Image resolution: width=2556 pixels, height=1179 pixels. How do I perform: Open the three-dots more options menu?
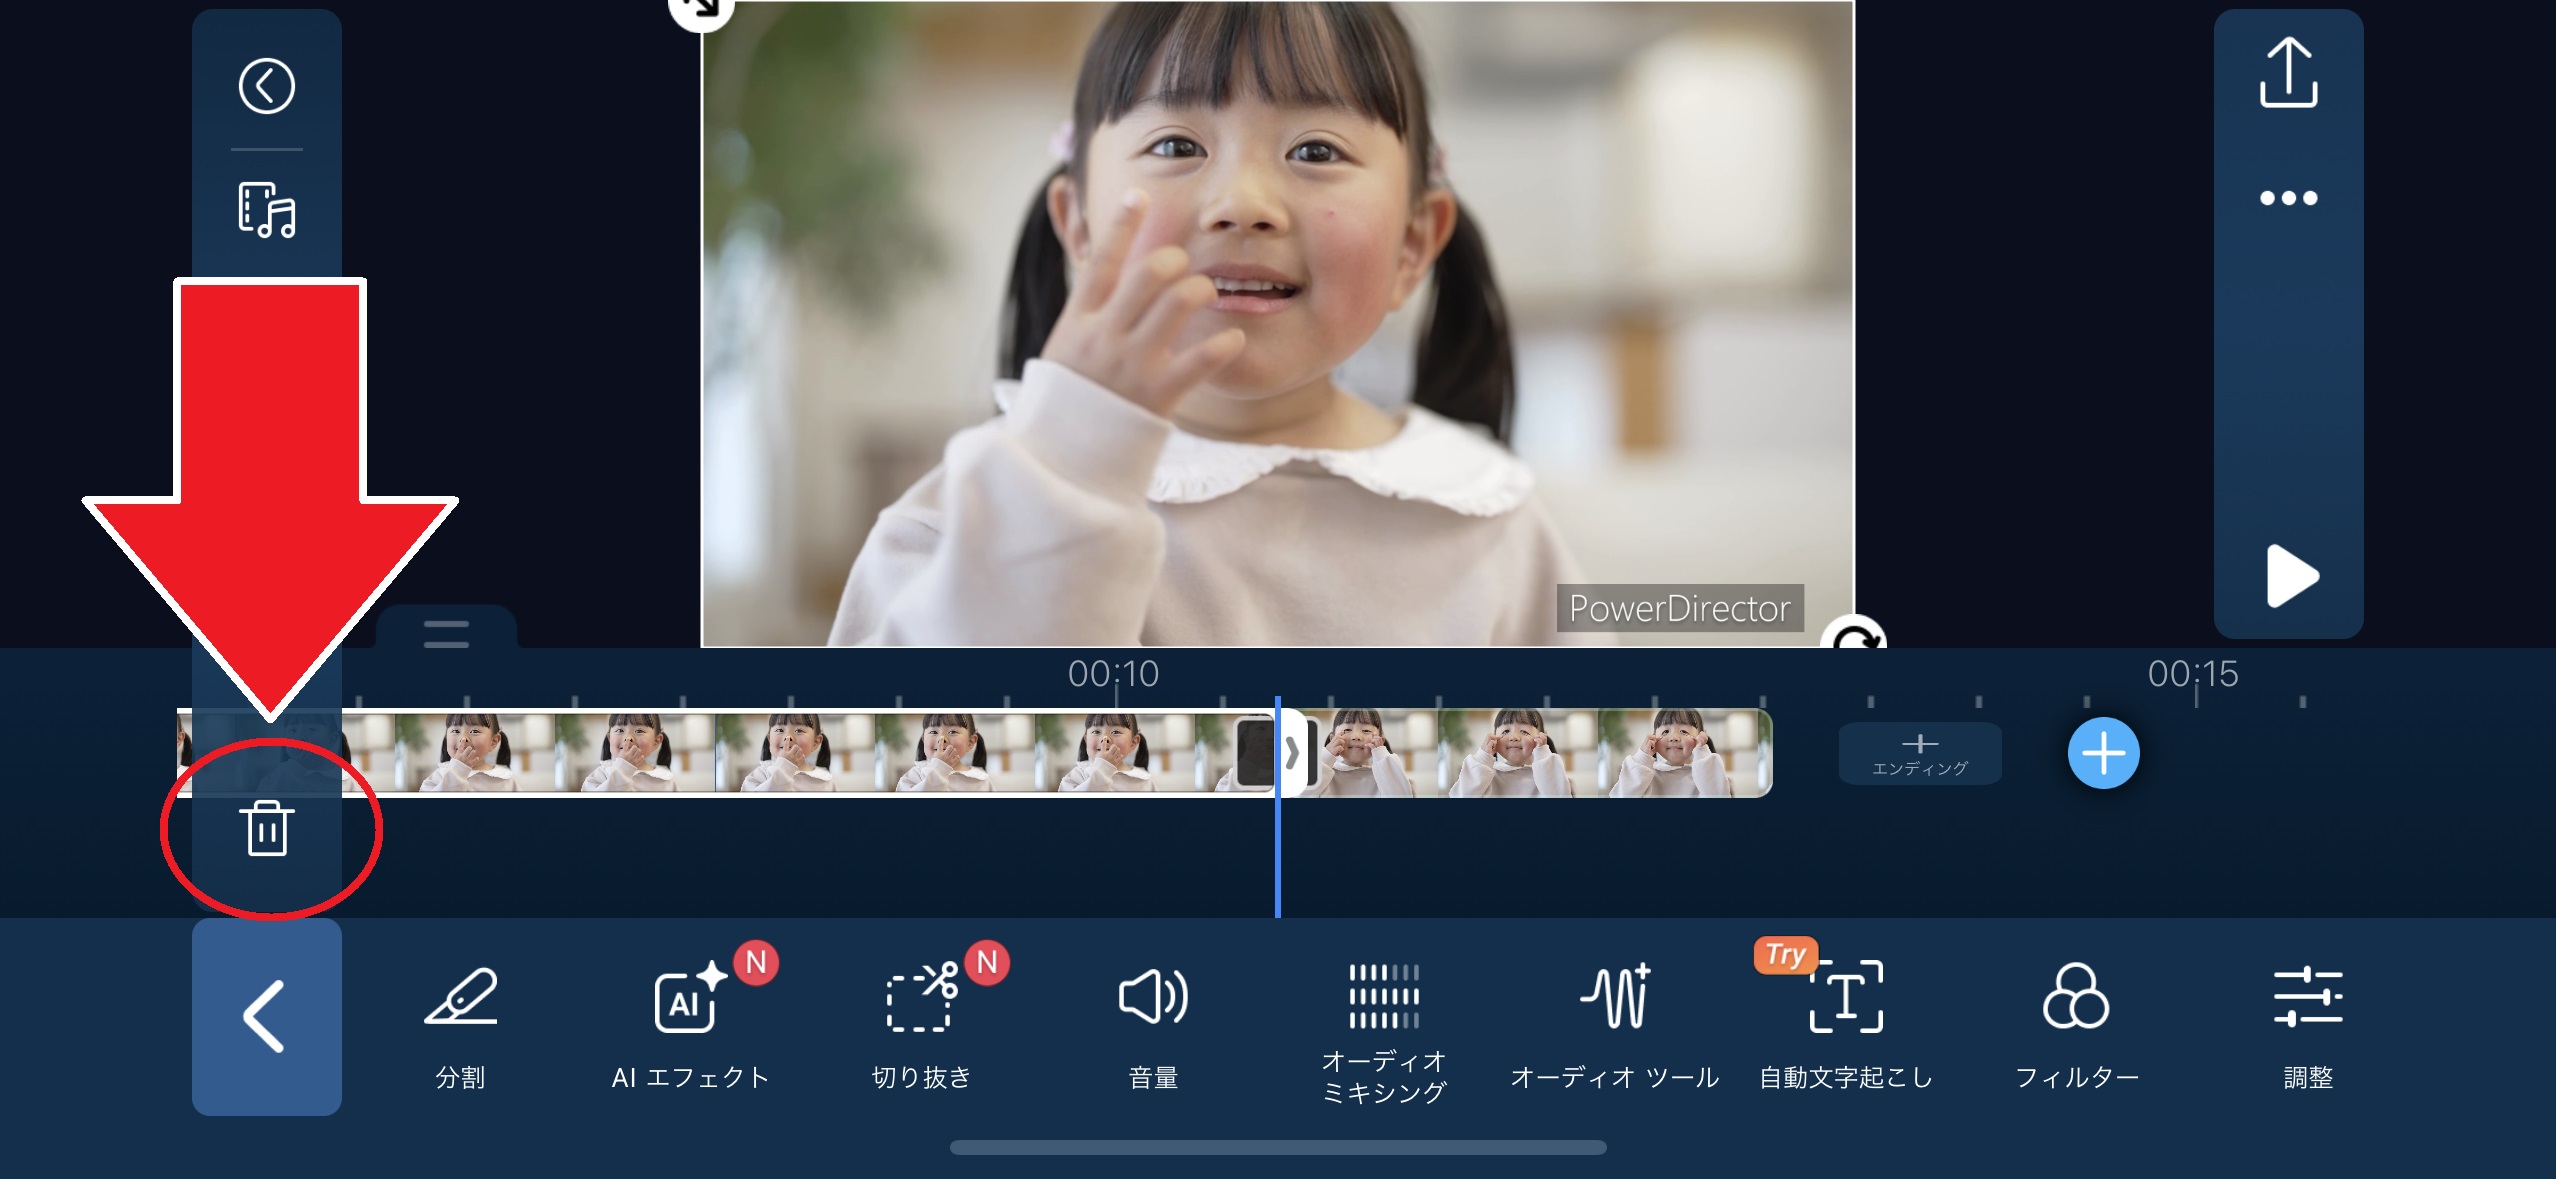pos(2288,198)
